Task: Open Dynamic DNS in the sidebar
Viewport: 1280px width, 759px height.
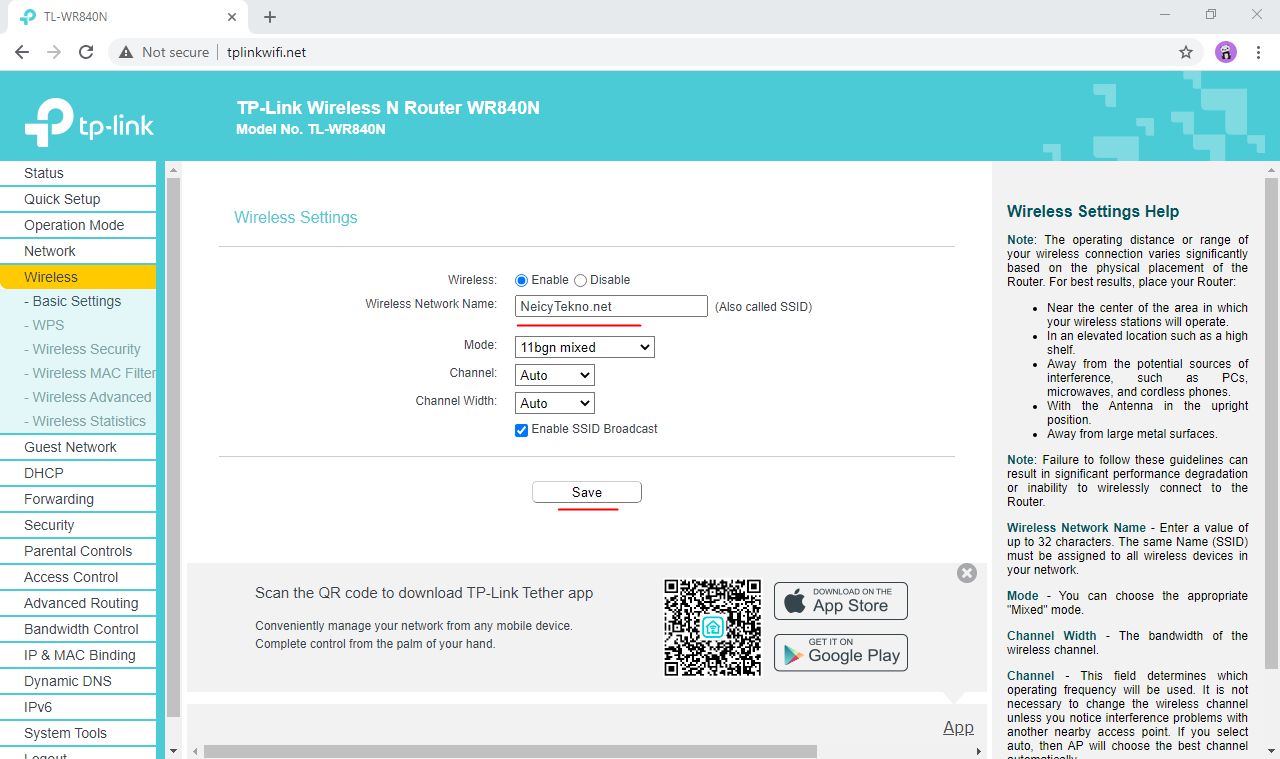Action: pos(78,681)
